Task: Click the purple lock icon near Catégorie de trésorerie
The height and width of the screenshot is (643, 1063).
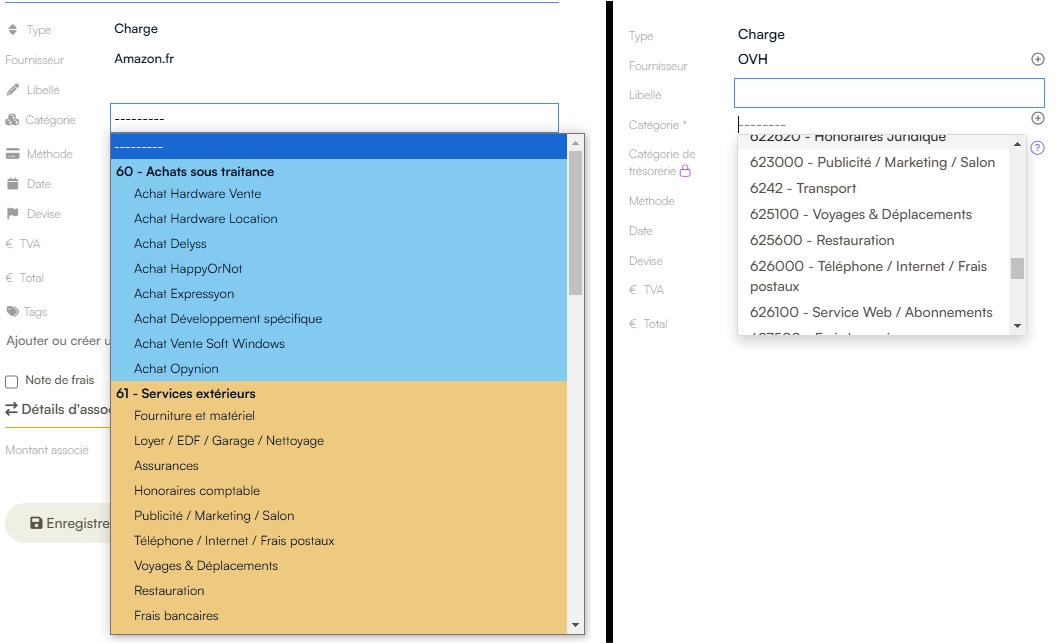Action: 685,171
